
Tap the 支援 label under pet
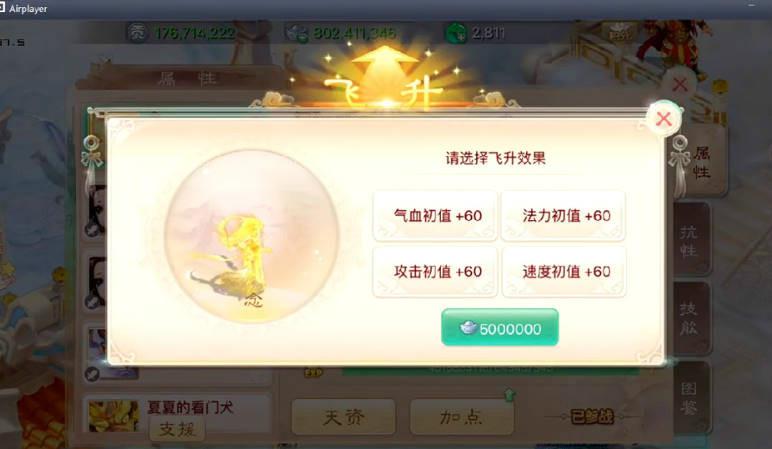pyautogui.click(x=177, y=430)
